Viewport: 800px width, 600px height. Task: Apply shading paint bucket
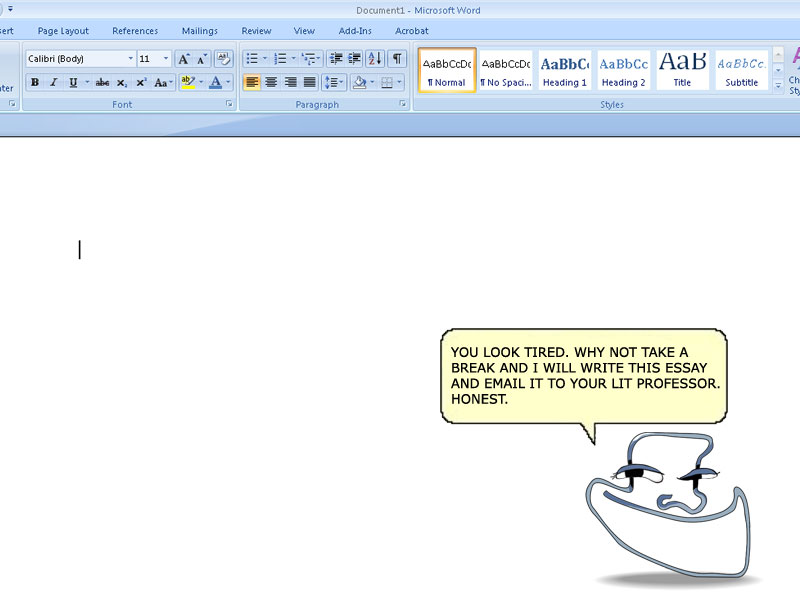(x=360, y=82)
